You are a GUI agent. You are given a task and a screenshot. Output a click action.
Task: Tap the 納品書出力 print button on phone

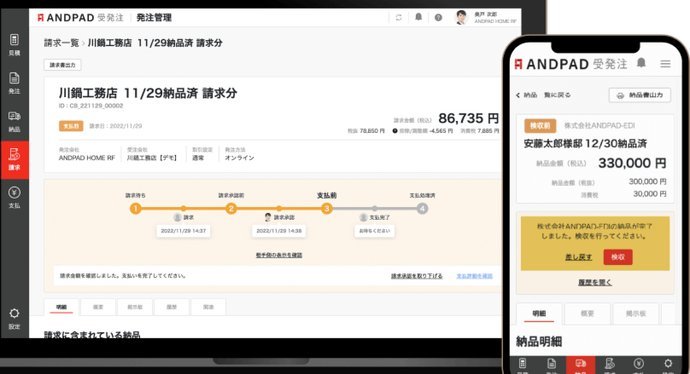click(x=640, y=95)
